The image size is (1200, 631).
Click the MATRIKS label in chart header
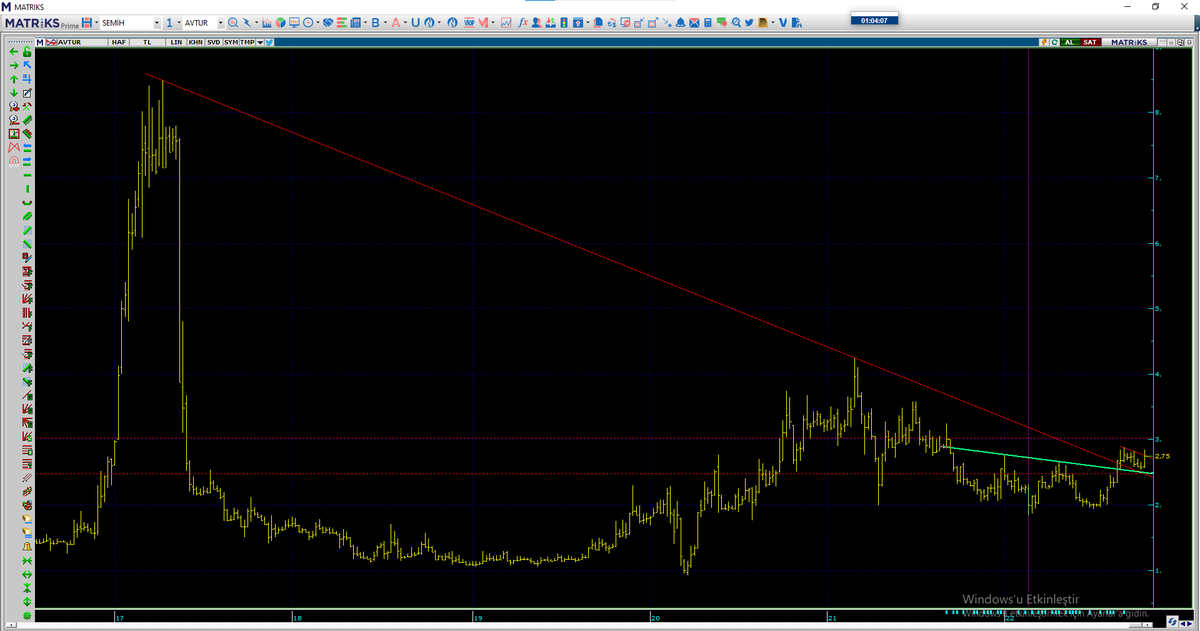coord(1127,42)
